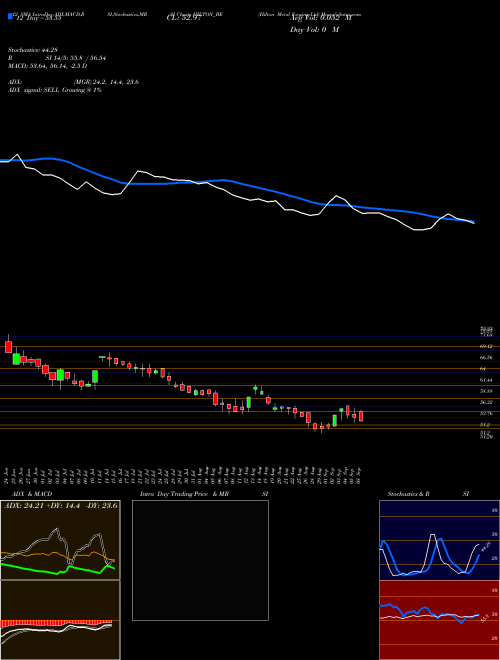The width and height of the screenshot is (500, 660).
Task: Click the 'MACD: 53.64, 56.14, -2.5 D' line
Action: coord(47,66)
